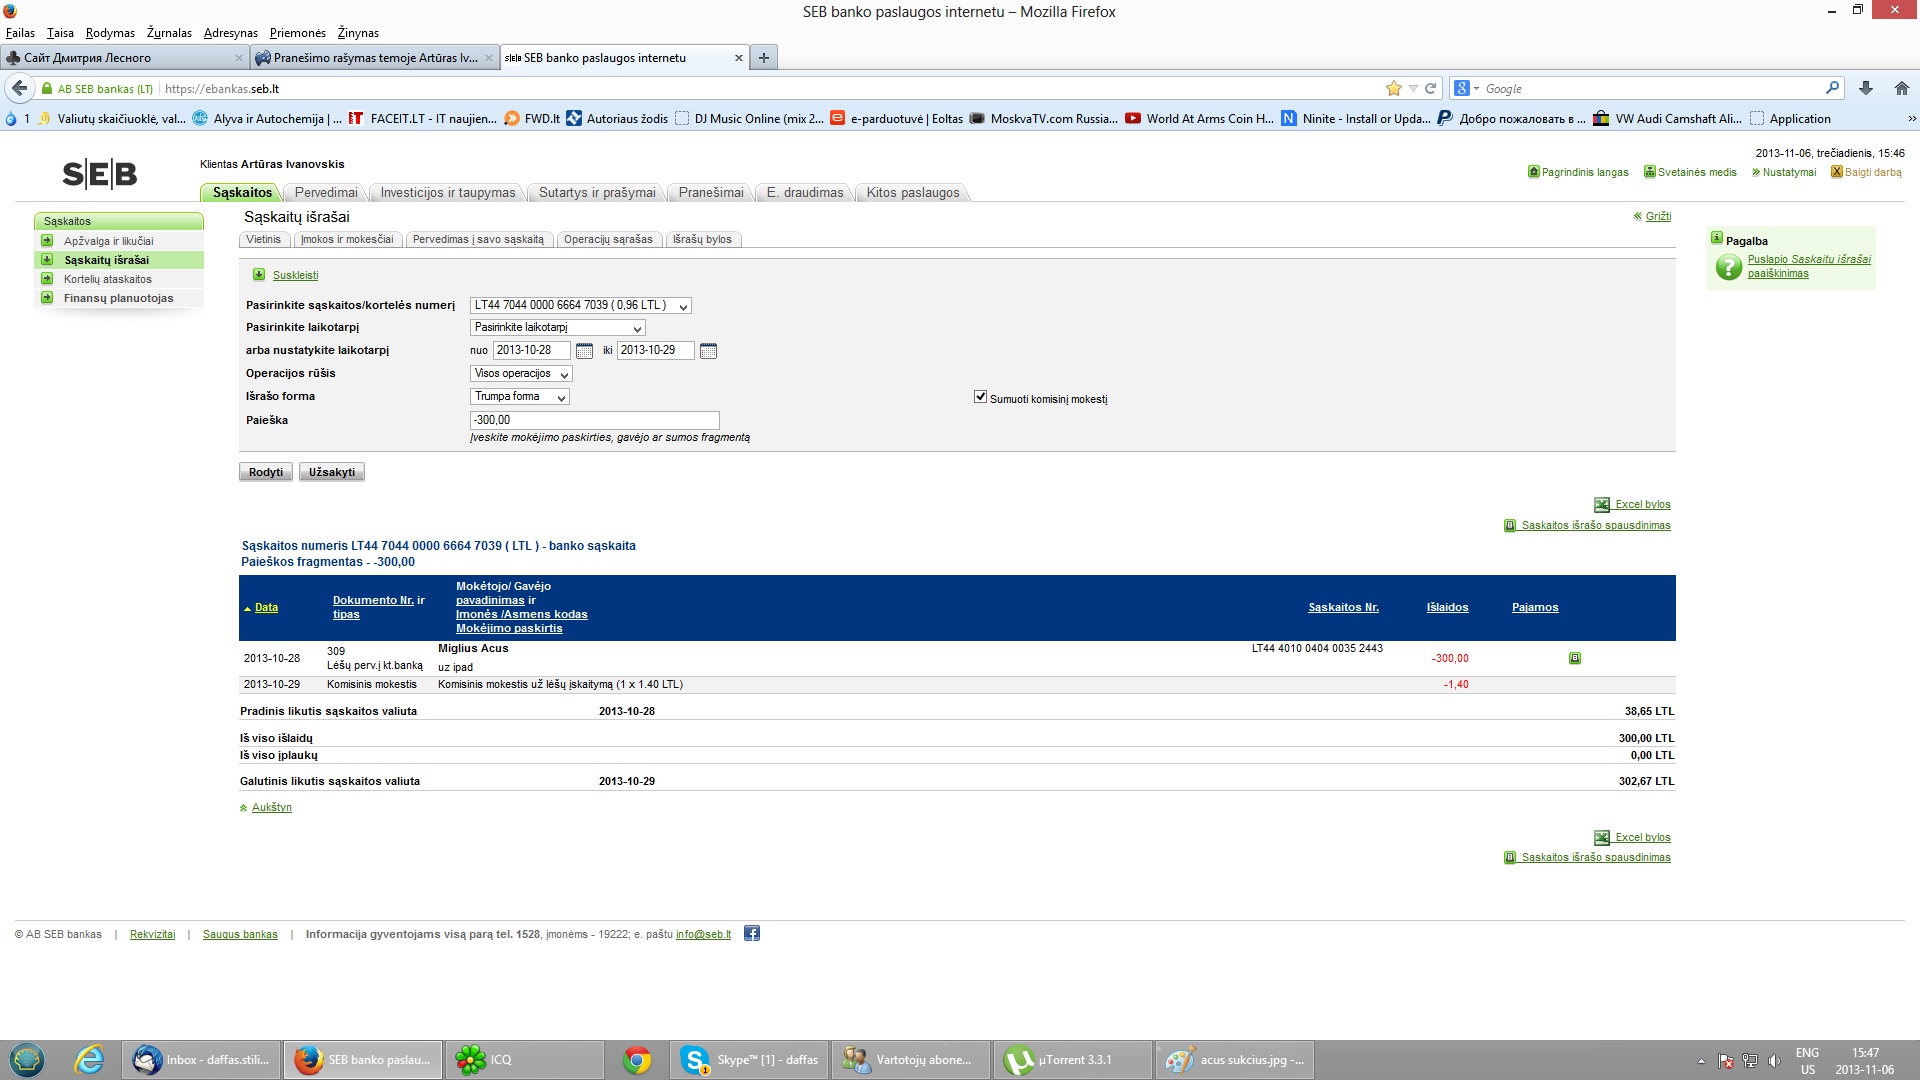Click the Facebook icon in the footer
Screen dimensions: 1920x1080
pyautogui.click(x=752, y=934)
